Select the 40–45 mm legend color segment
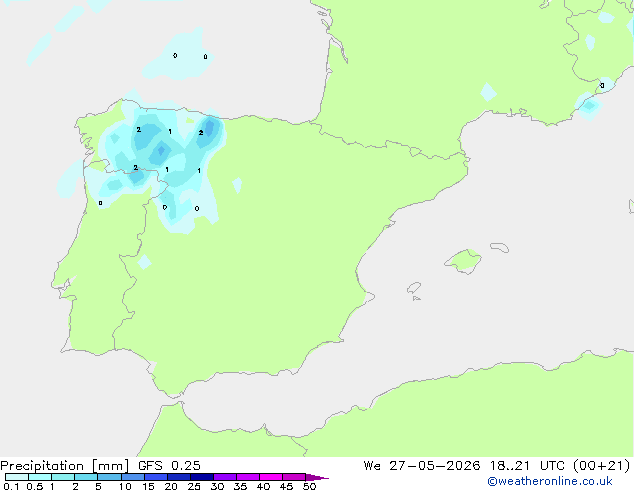Viewport: 634px width, 490px height. coord(271,477)
